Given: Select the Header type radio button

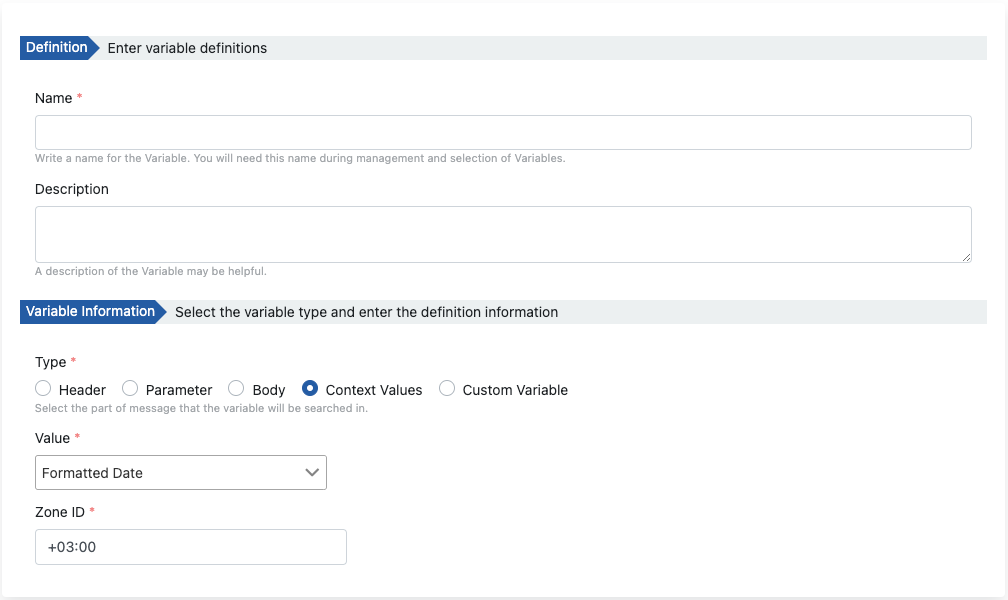Looking at the screenshot, I should [x=43, y=389].
